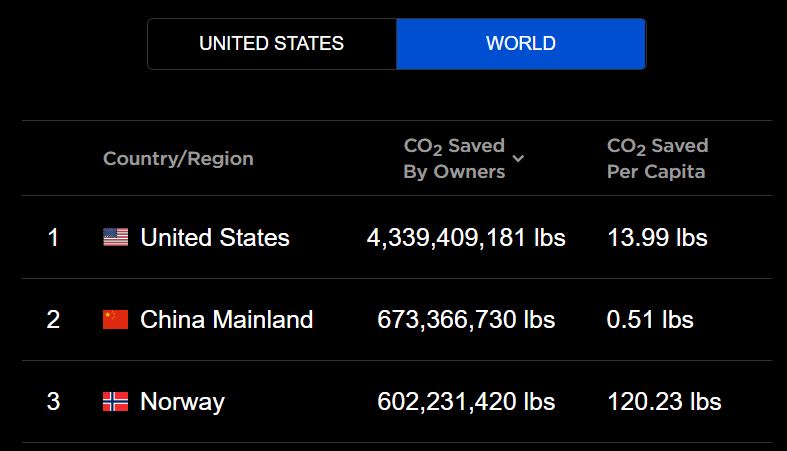Sort by CO2 Saved Per Capita header
The height and width of the screenshot is (451, 787).
[x=658, y=159]
